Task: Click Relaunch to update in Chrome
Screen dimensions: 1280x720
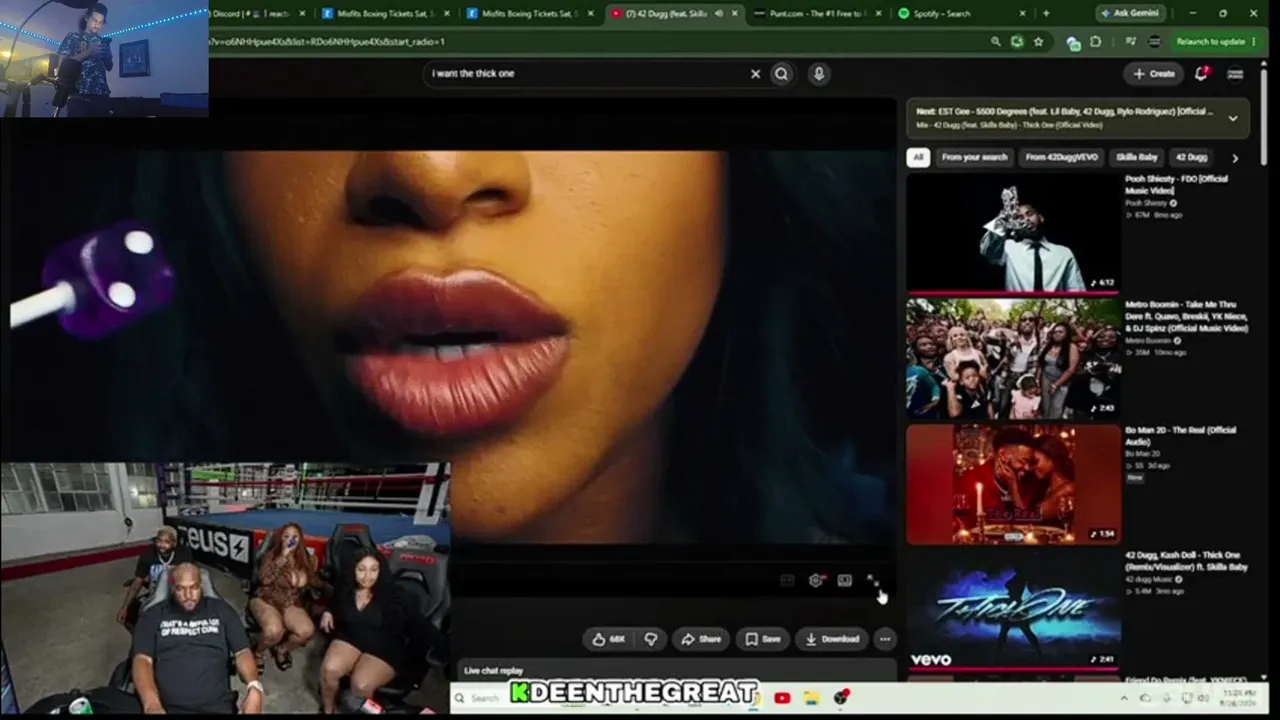Action: coord(1210,42)
